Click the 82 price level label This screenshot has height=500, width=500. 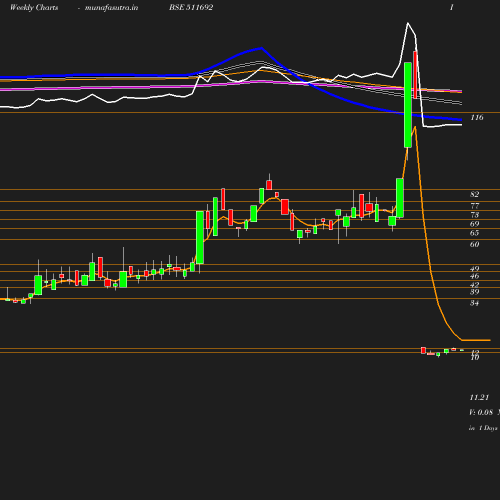point(475,194)
